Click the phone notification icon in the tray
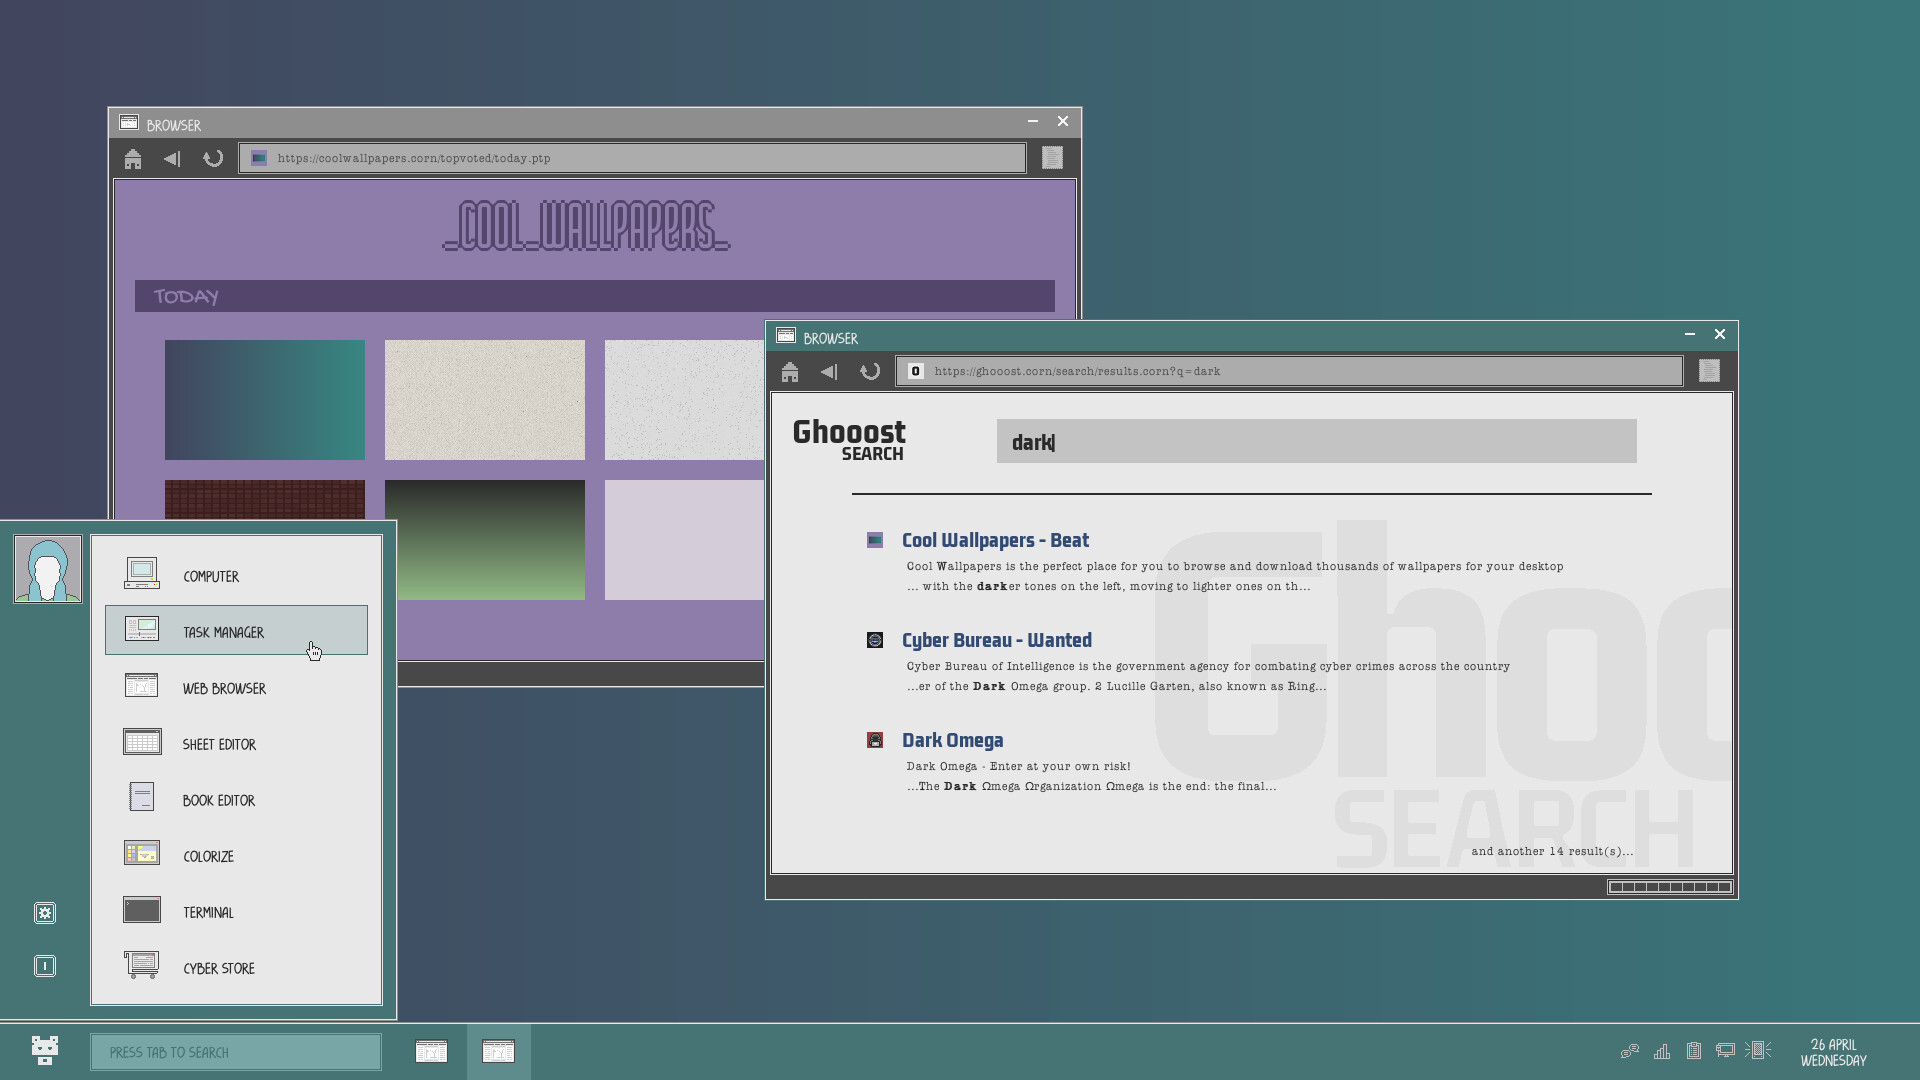1920x1080 pixels. pos(1757,1051)
